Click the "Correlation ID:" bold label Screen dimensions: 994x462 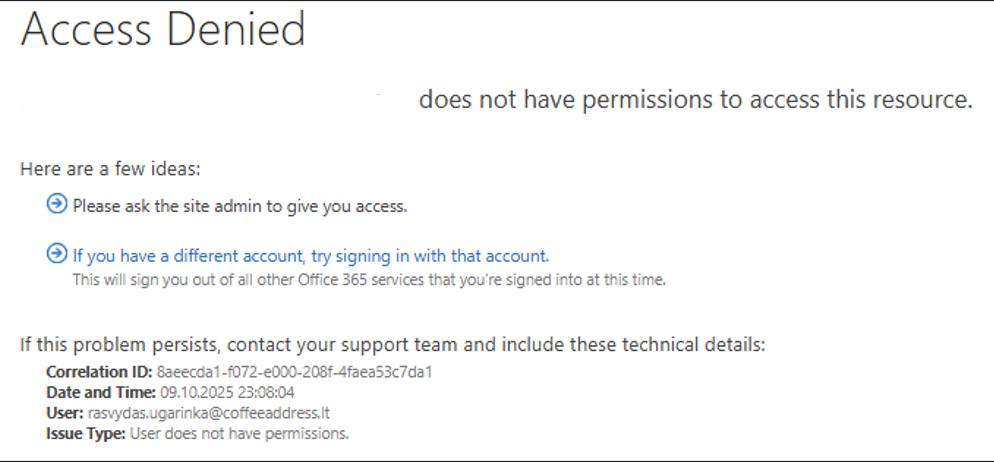coord(99,372)
